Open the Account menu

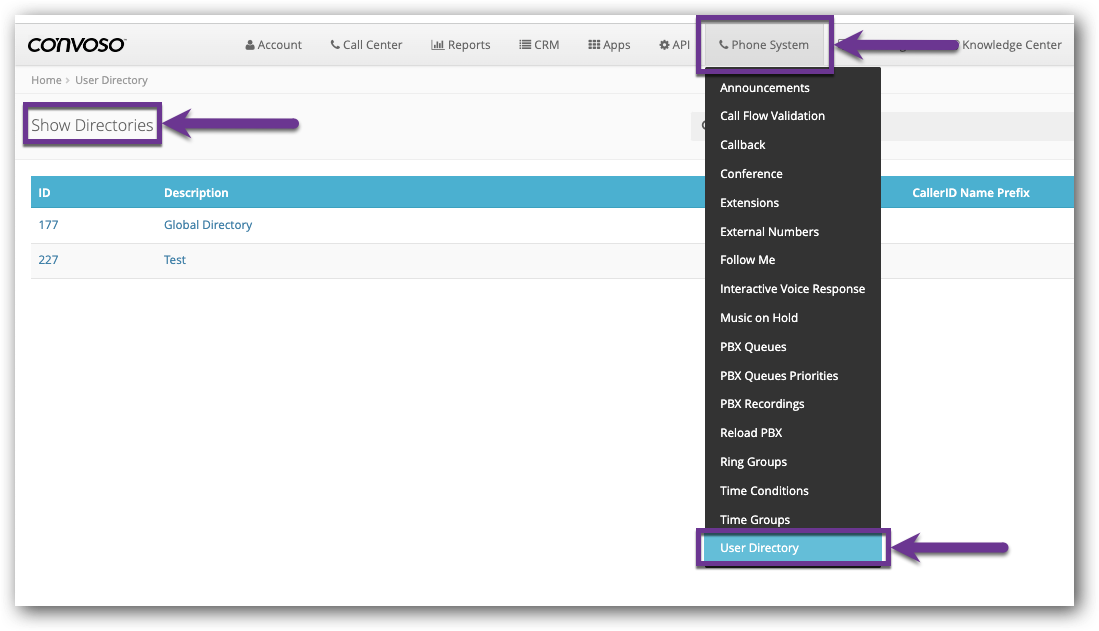(x=273, y=45)
